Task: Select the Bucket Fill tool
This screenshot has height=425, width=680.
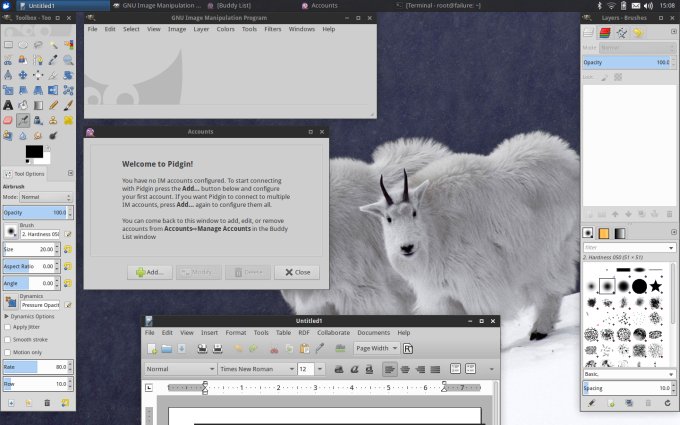Action: coord(23,105)
